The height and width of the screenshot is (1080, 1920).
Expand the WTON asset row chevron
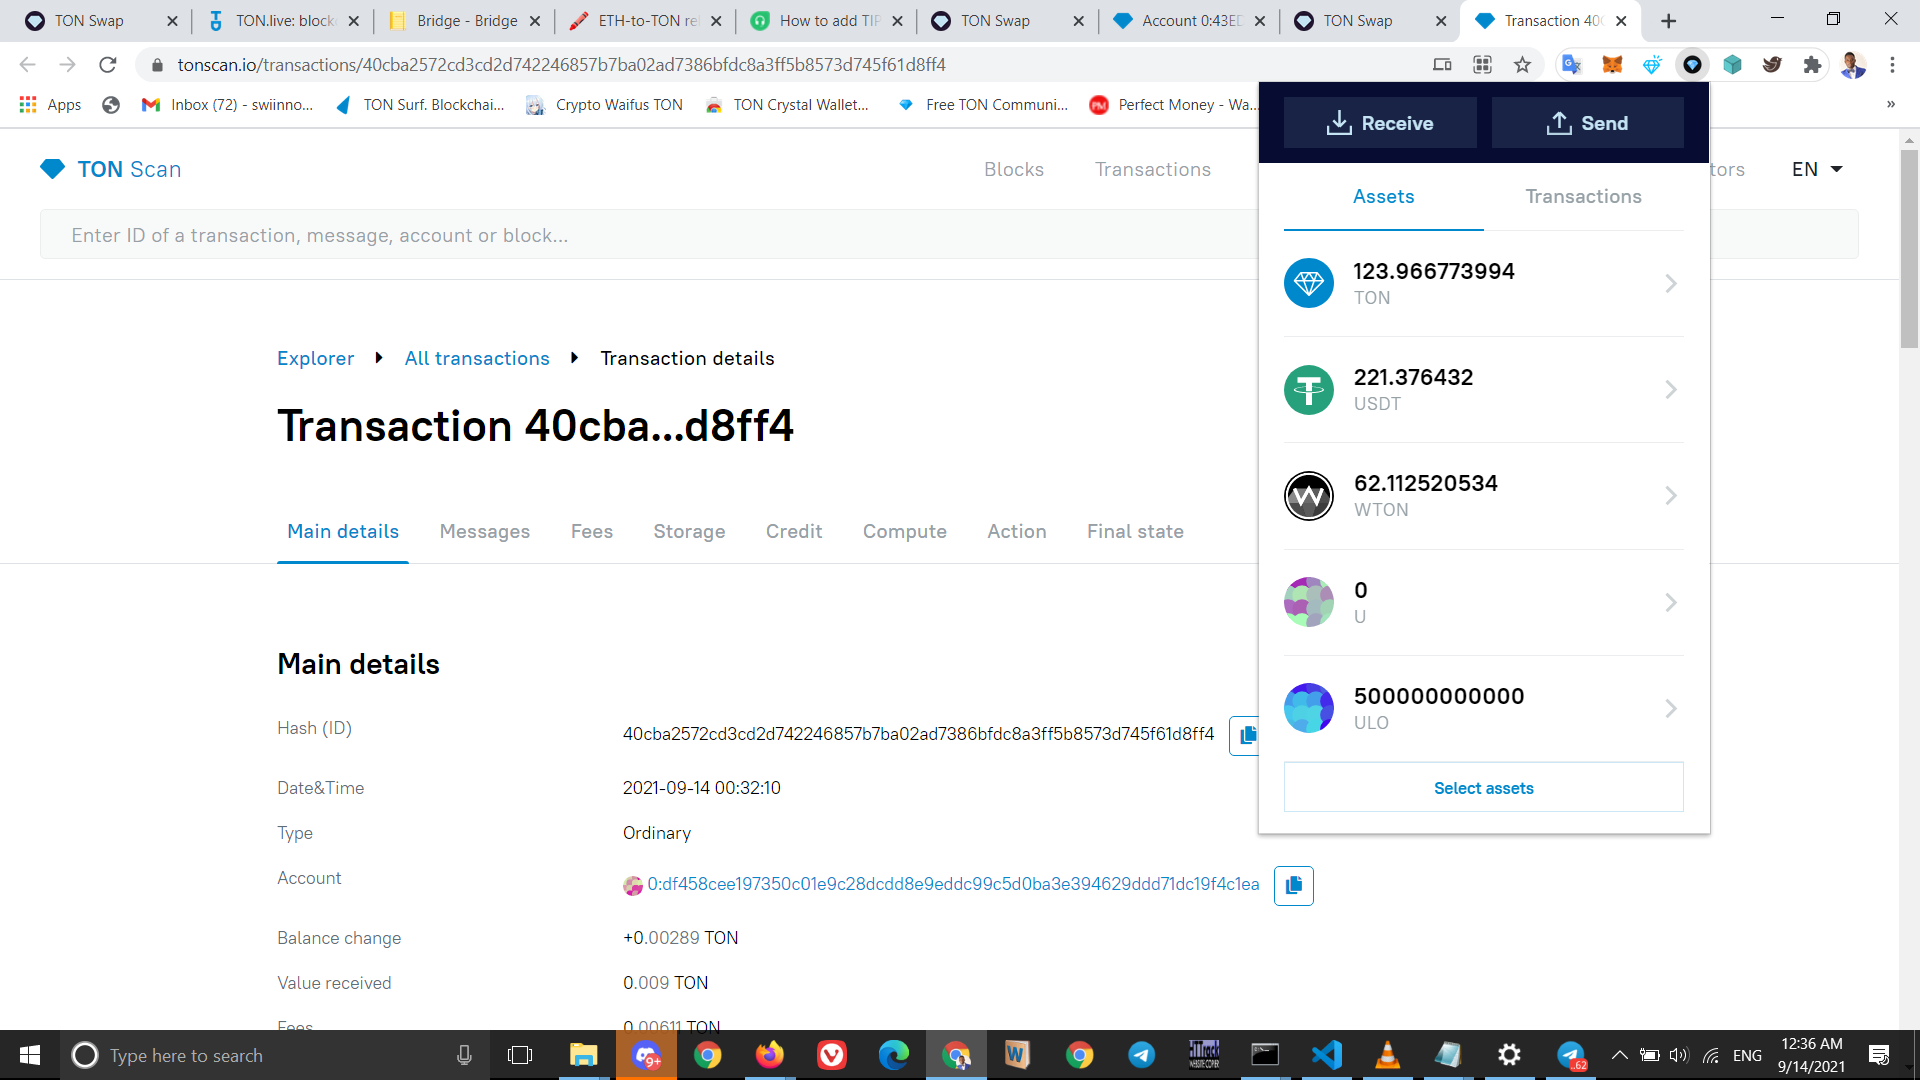click(1671, 496)
